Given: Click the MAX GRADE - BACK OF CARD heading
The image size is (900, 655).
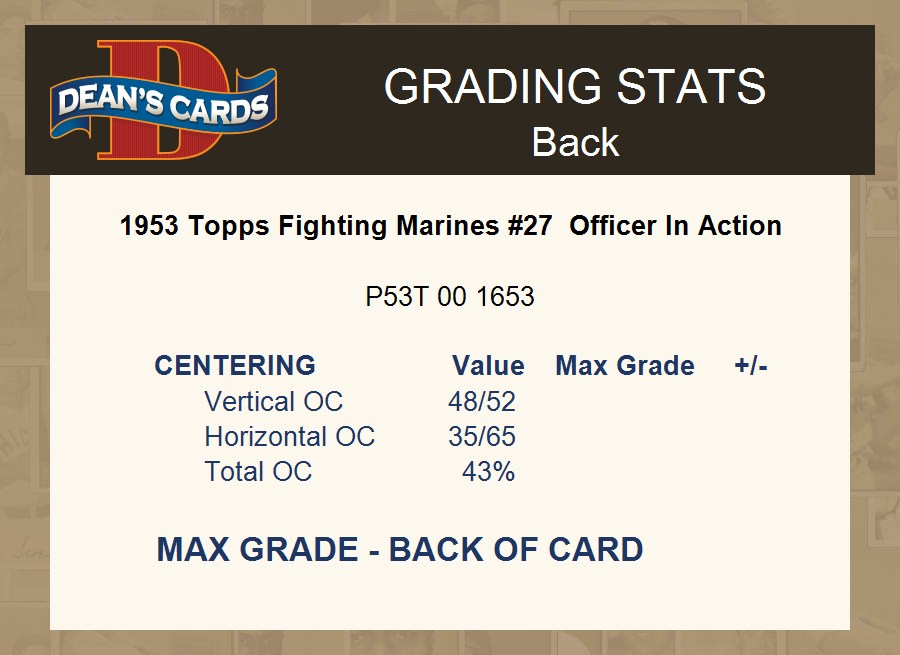Looking at the screenshot, I should point(399,550).
